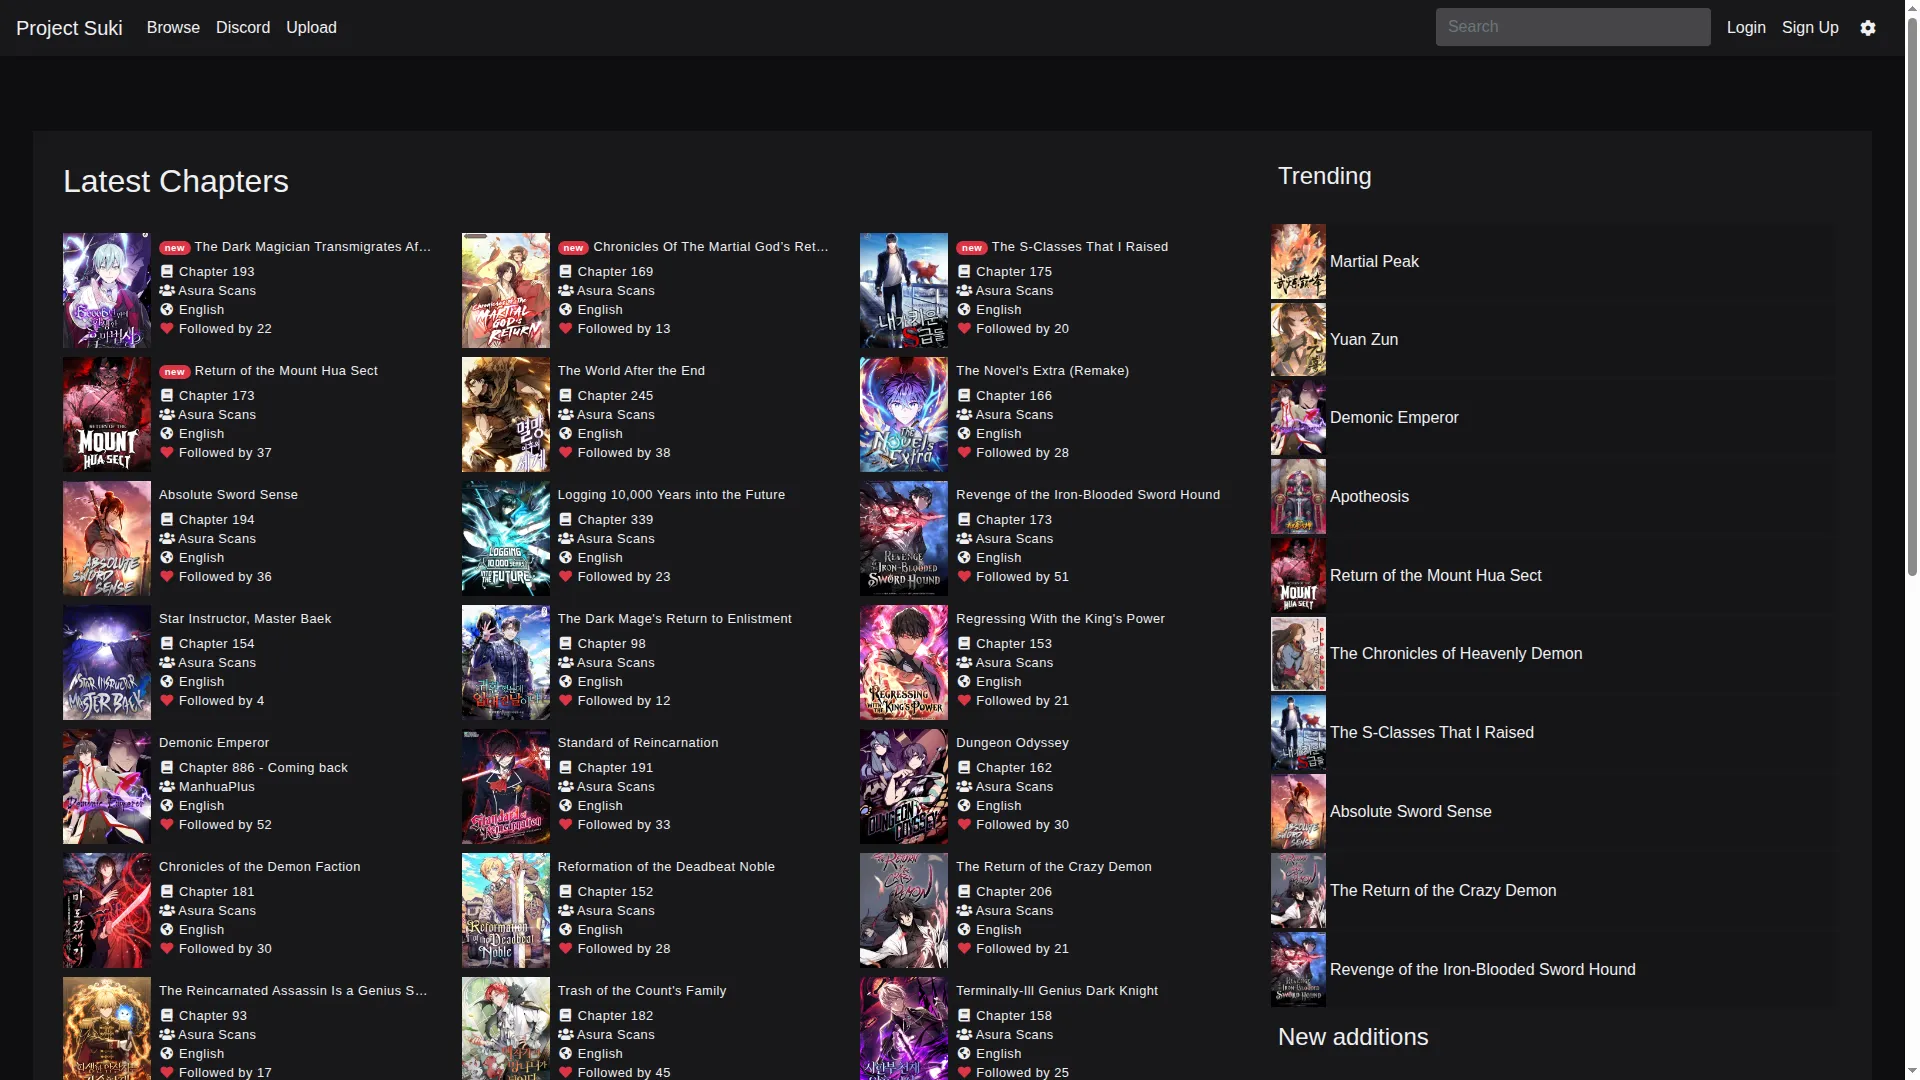Click the heart icon for Absolute Sword Sense
Viewport: 1920px width, 1080px height.
pos(167,577)
